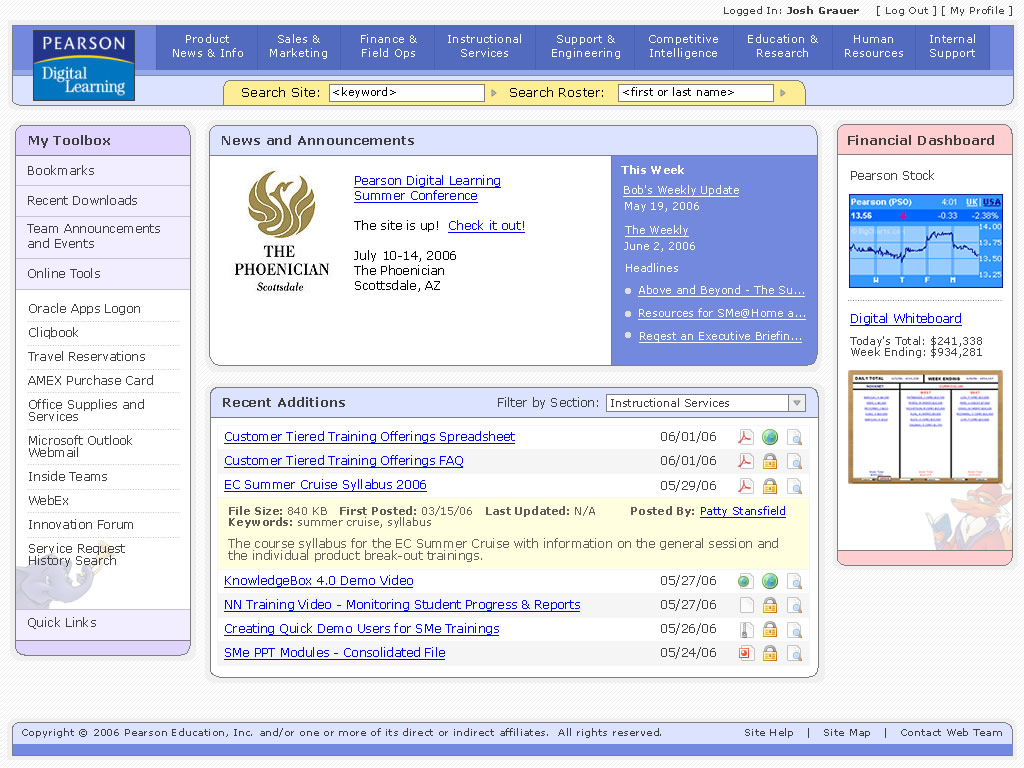Click the globe icon next to KnowledgeBox 4.0 Demo Video

point(769,581)
